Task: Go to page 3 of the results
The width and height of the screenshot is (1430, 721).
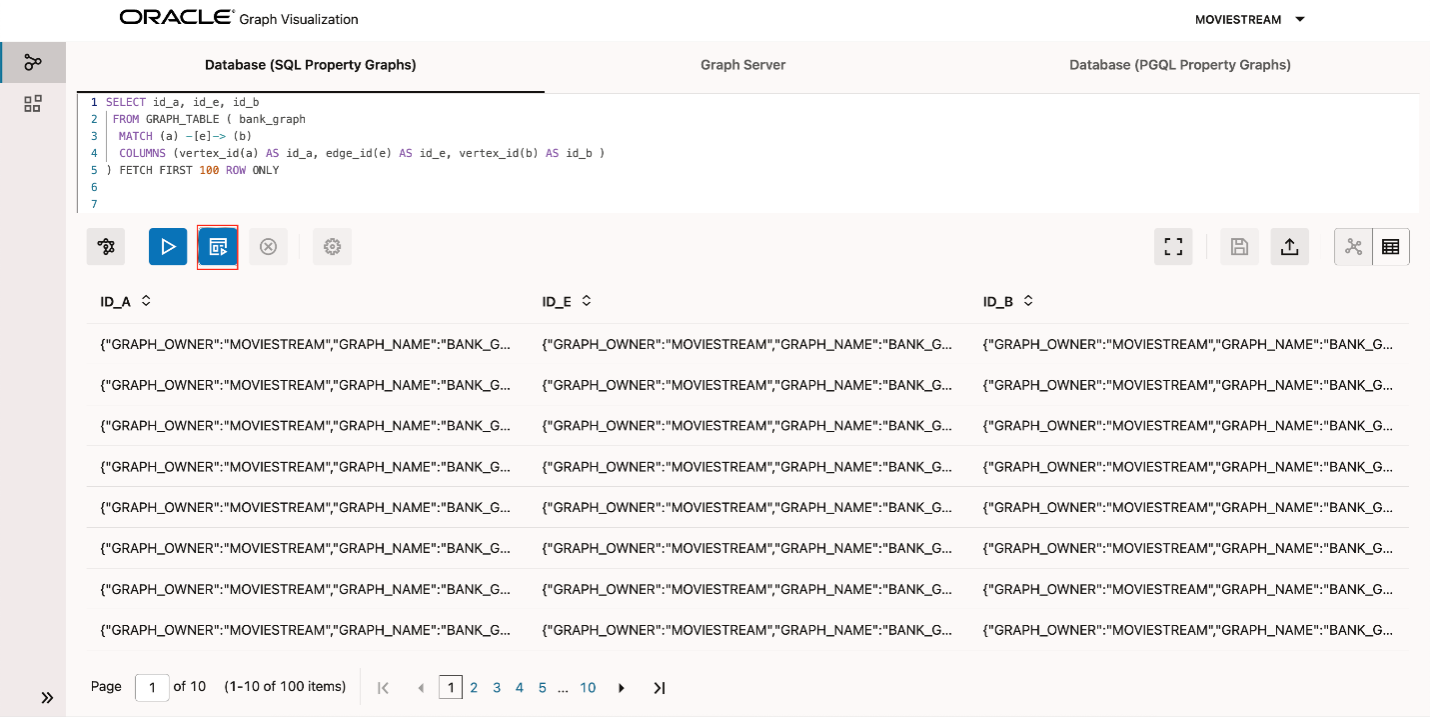Action: (496, 687)
